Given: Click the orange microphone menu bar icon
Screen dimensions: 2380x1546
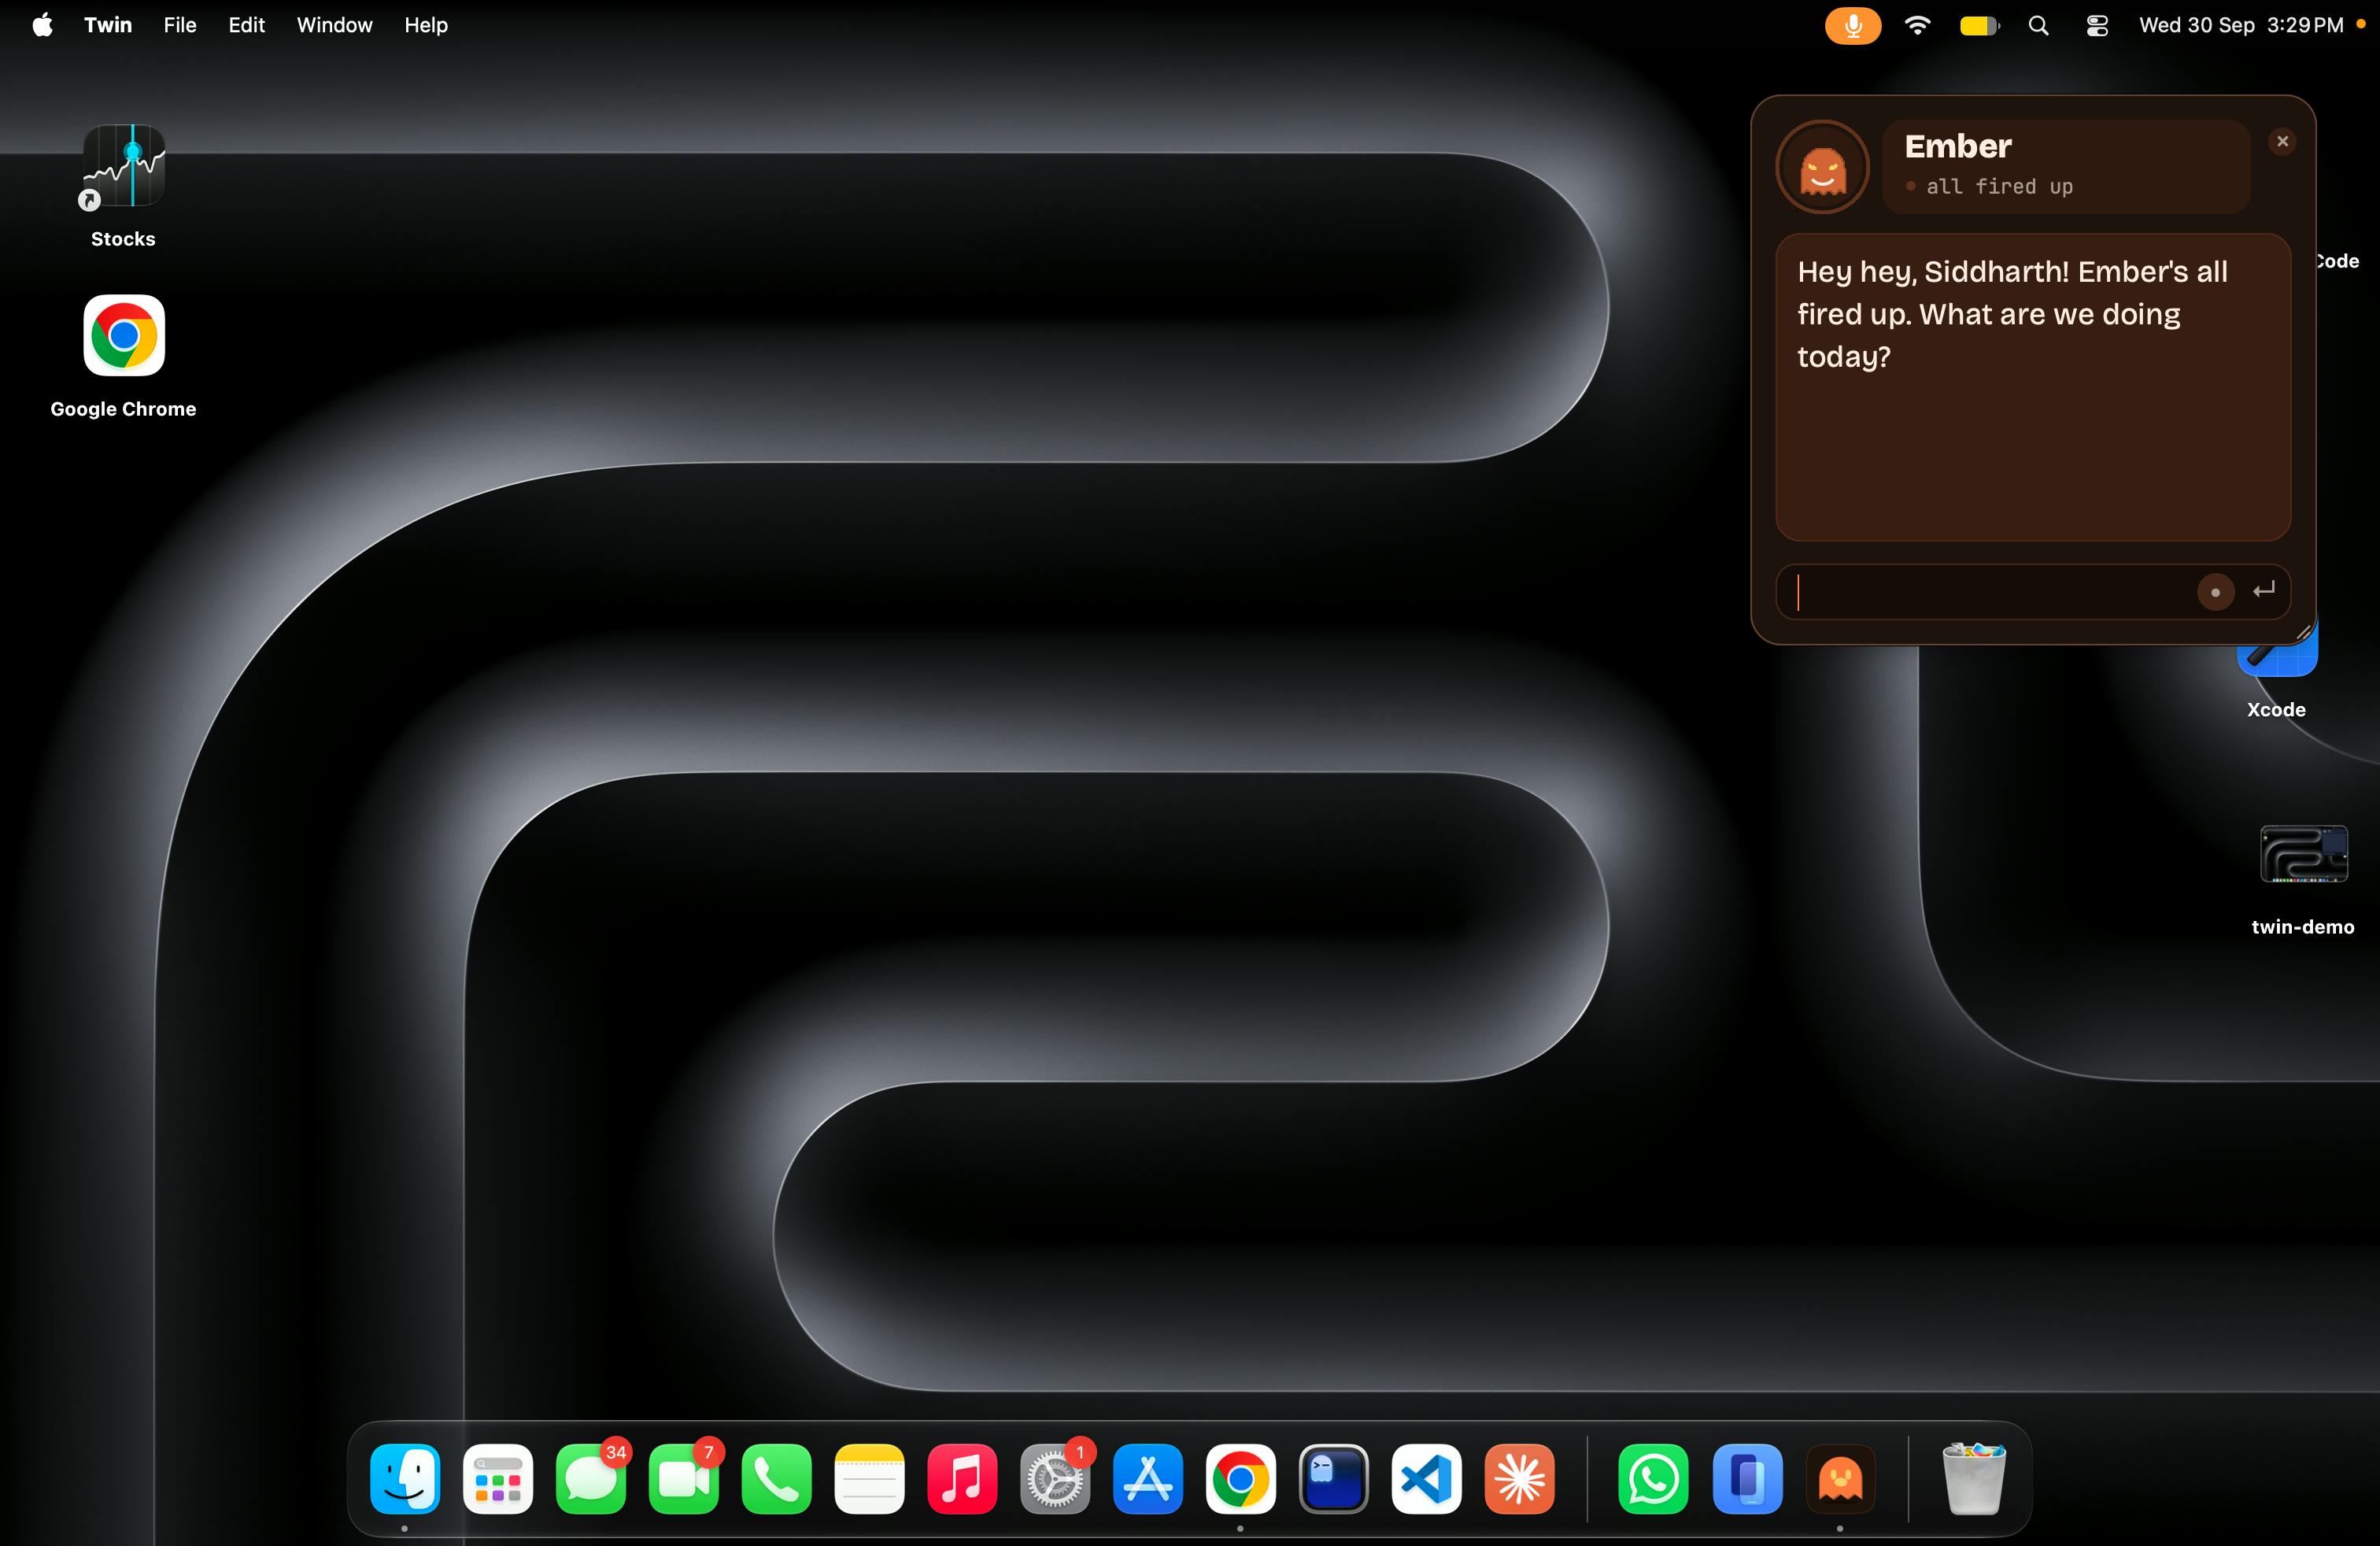Looking at the screenshot, I should point(1852,25).
